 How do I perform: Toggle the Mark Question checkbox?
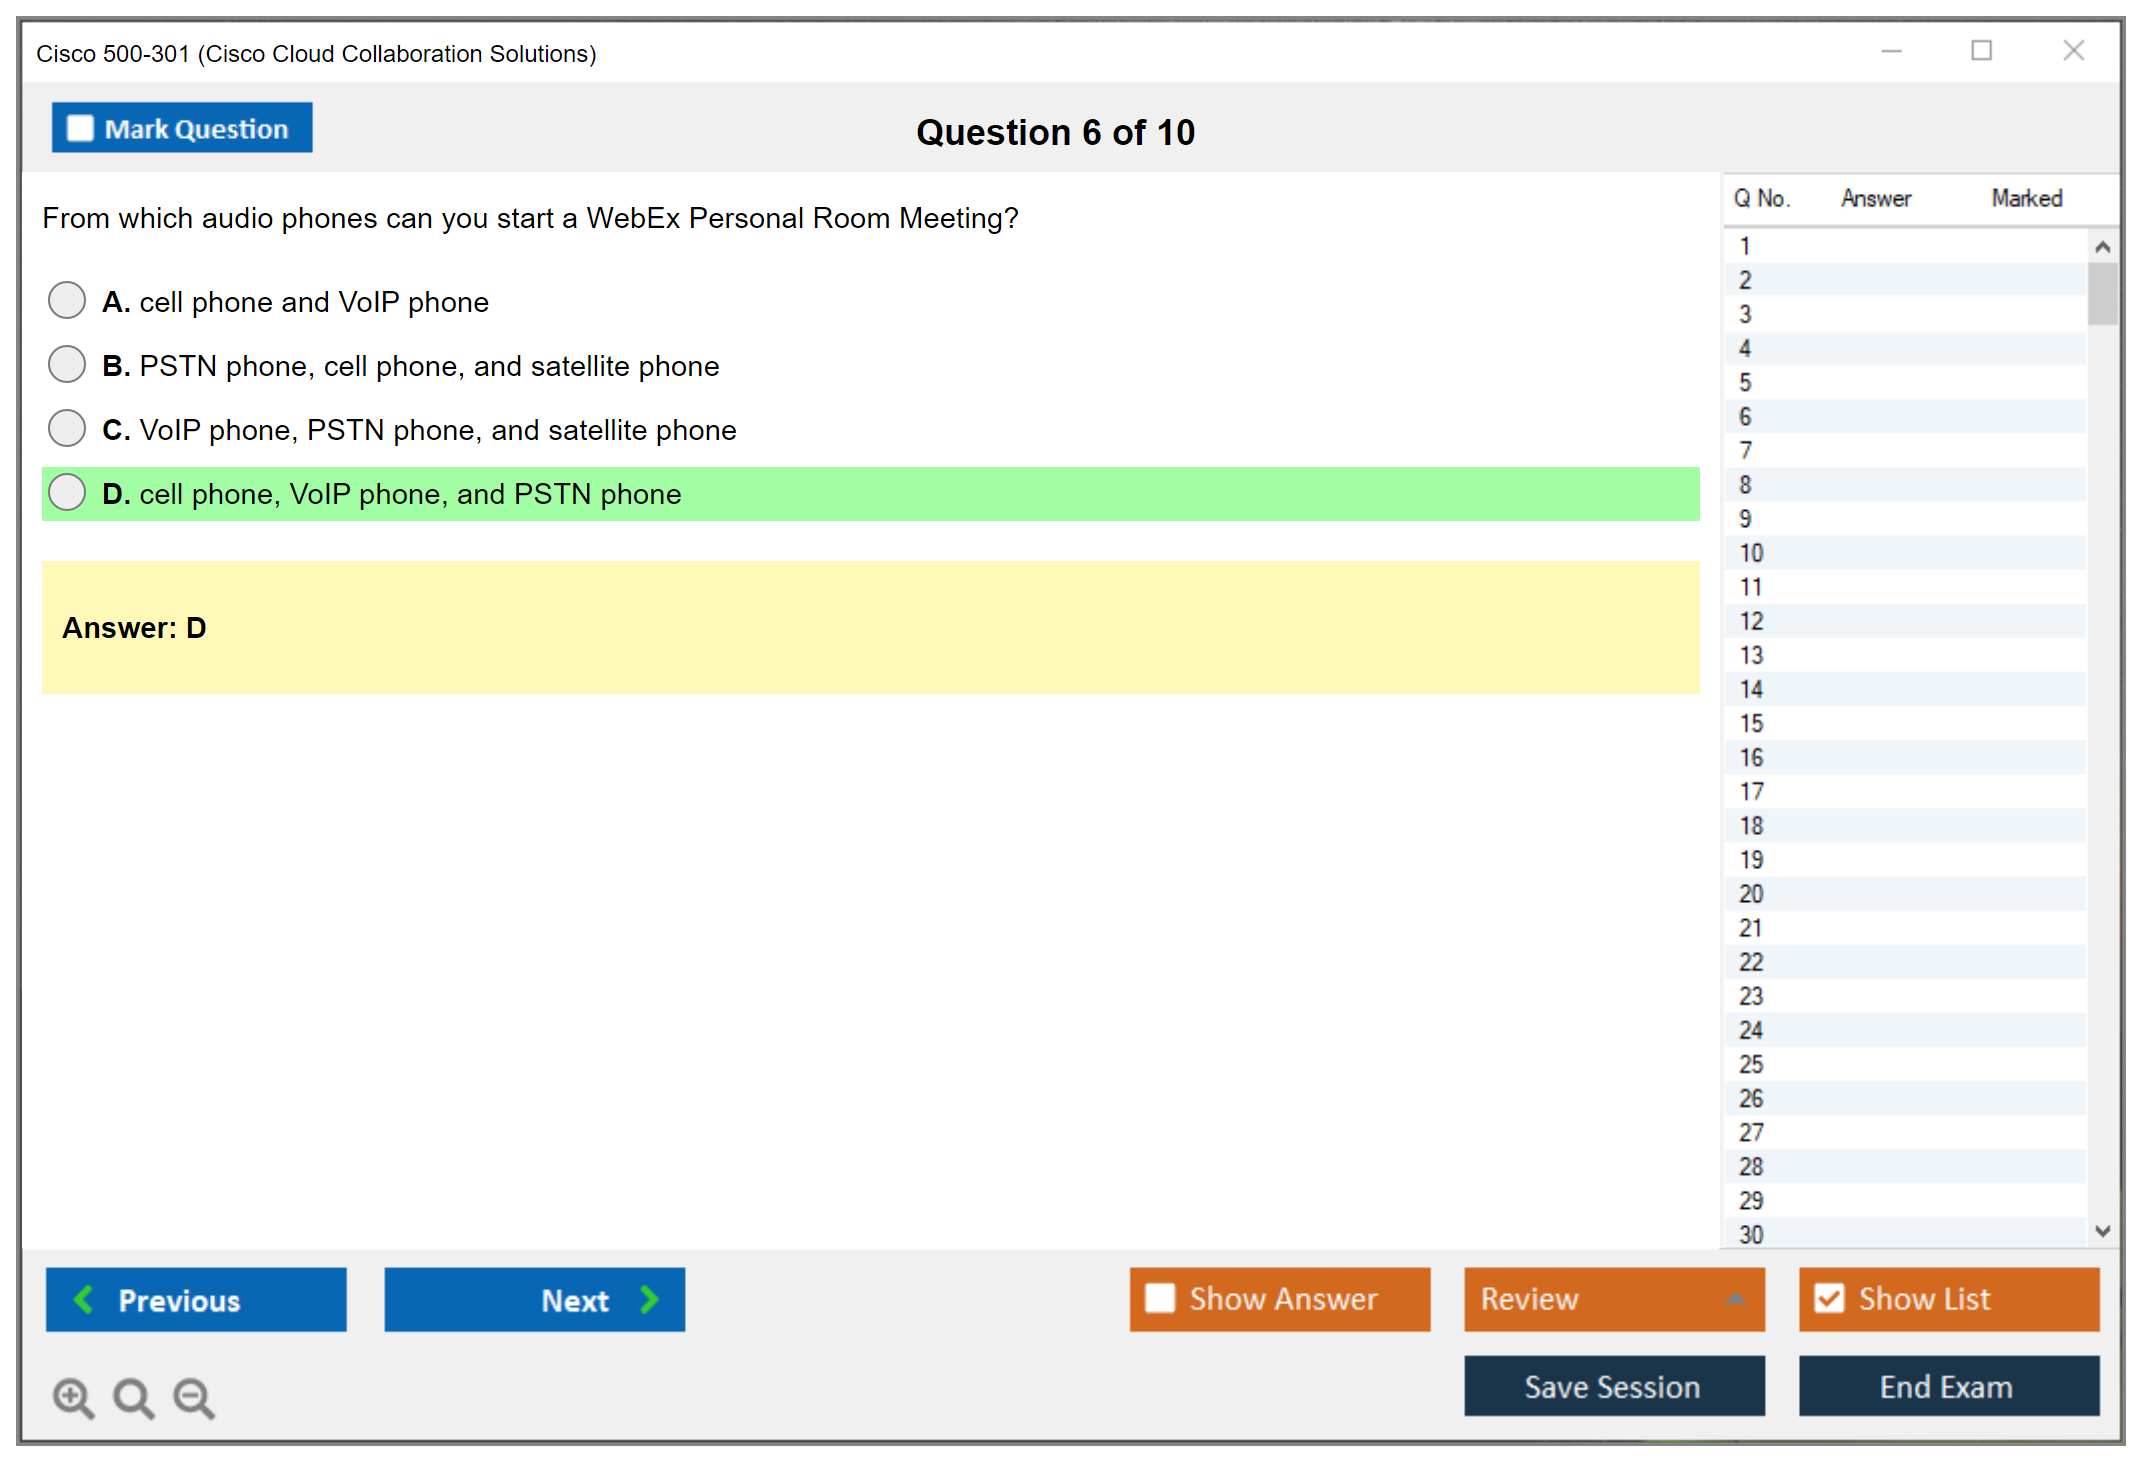coord(80,128)
